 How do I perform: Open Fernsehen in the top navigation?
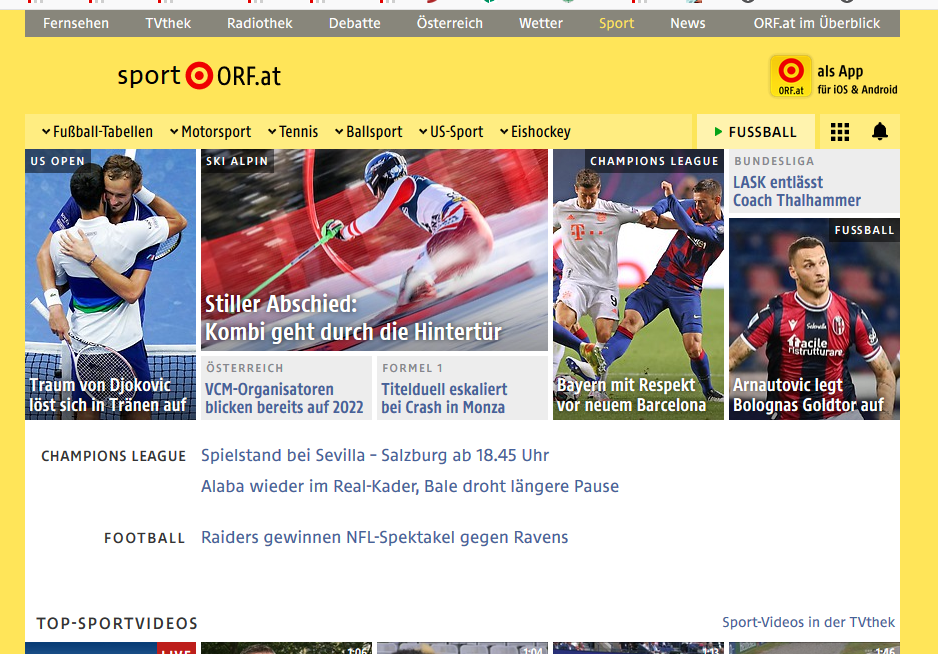pyautogui.click(x=76, y=23)
